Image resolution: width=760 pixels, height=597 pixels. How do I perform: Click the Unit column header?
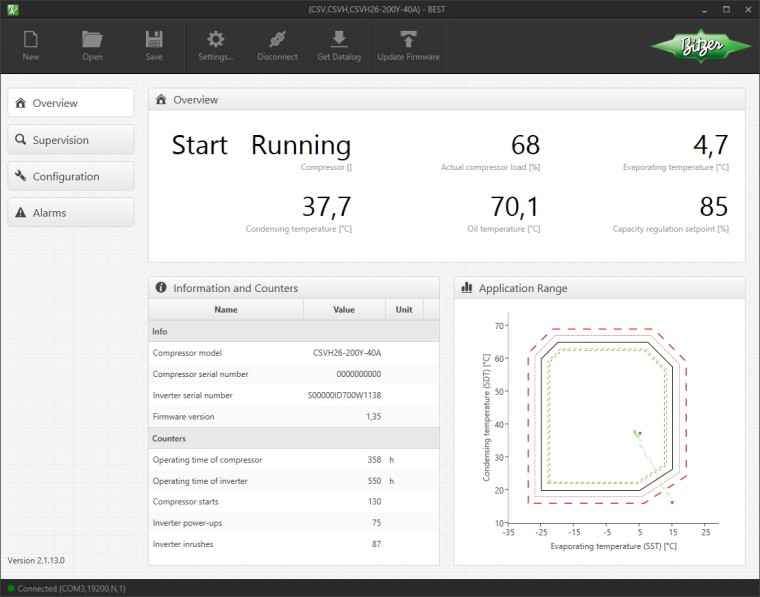[404, 310]
